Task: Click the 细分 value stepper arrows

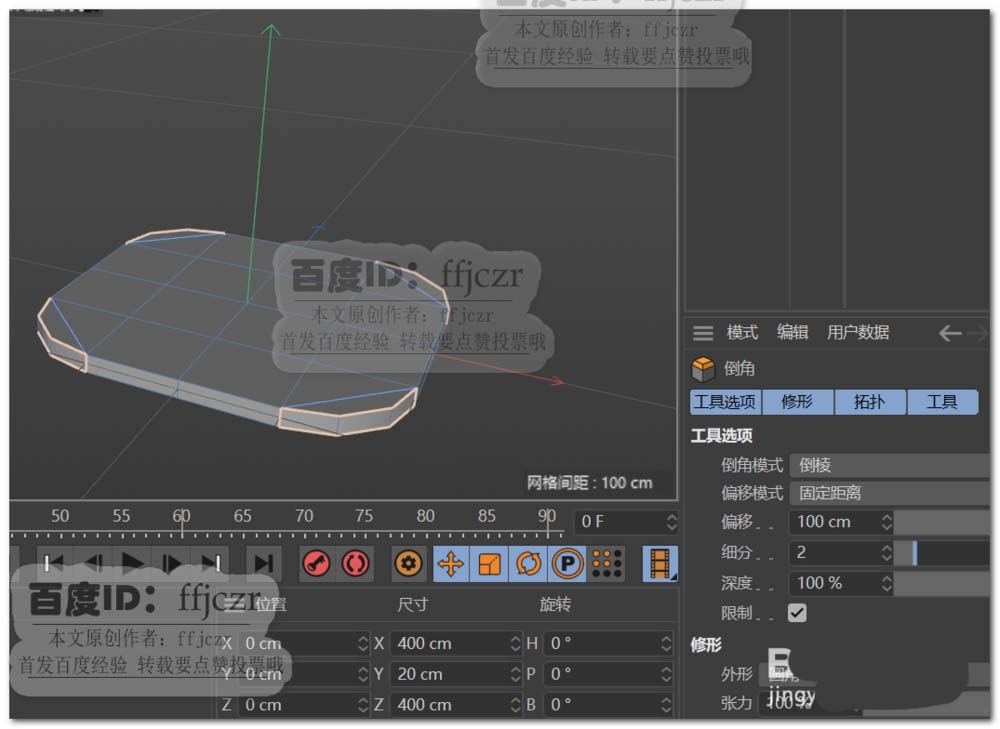Action: [886, 552]
